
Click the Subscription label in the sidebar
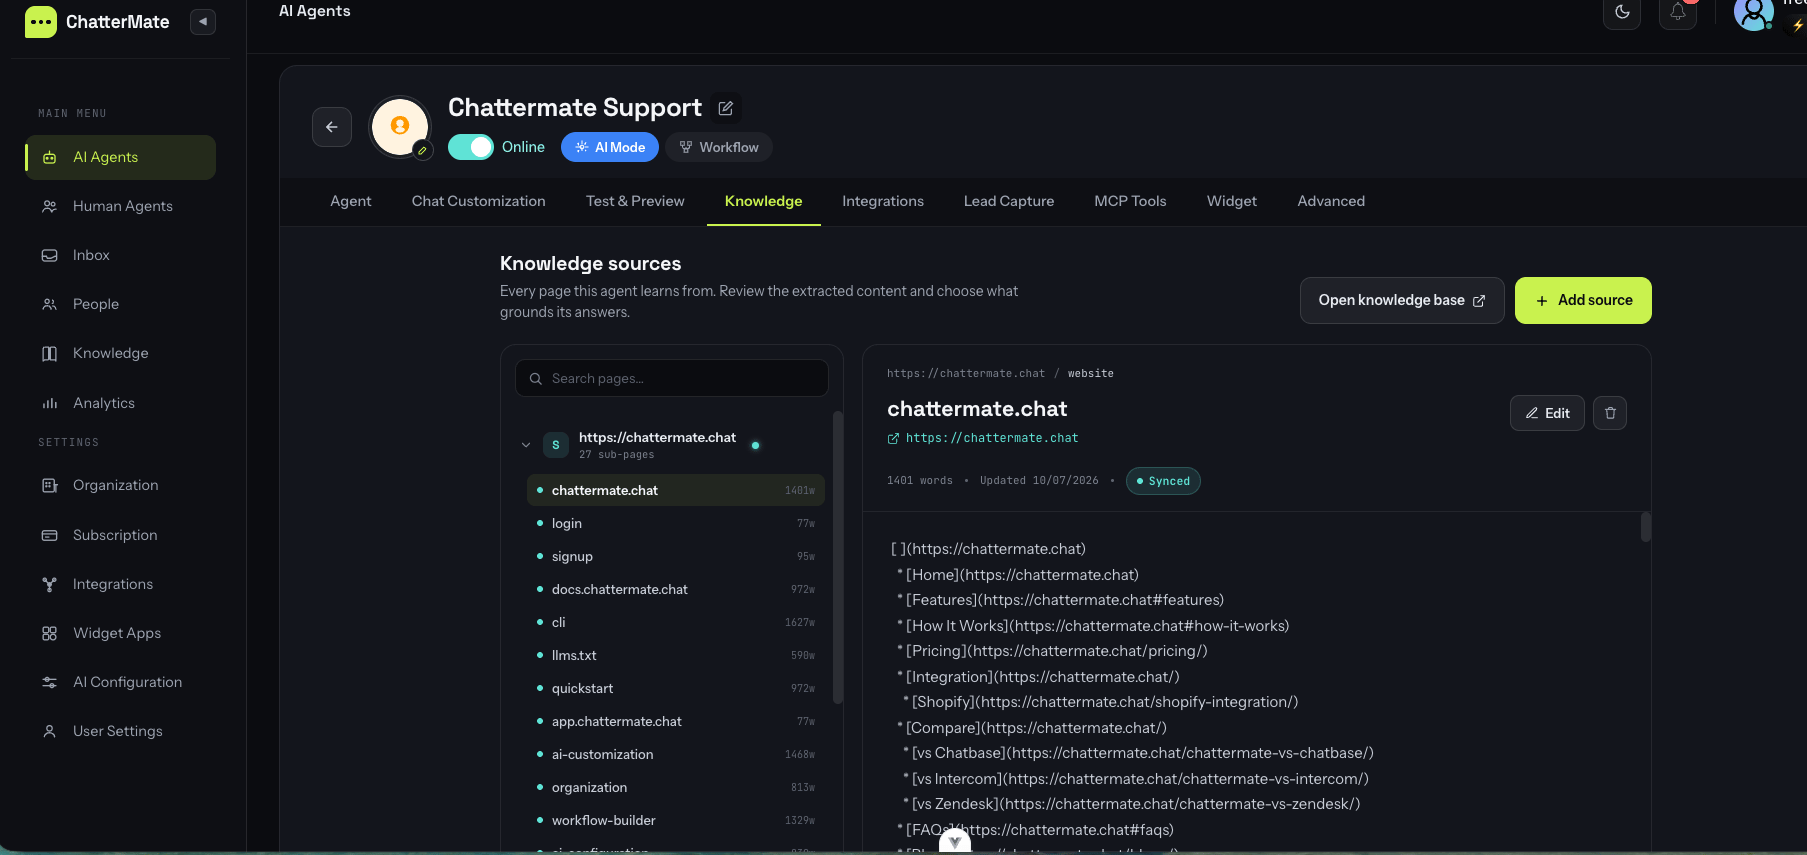(x=115, y=535)
